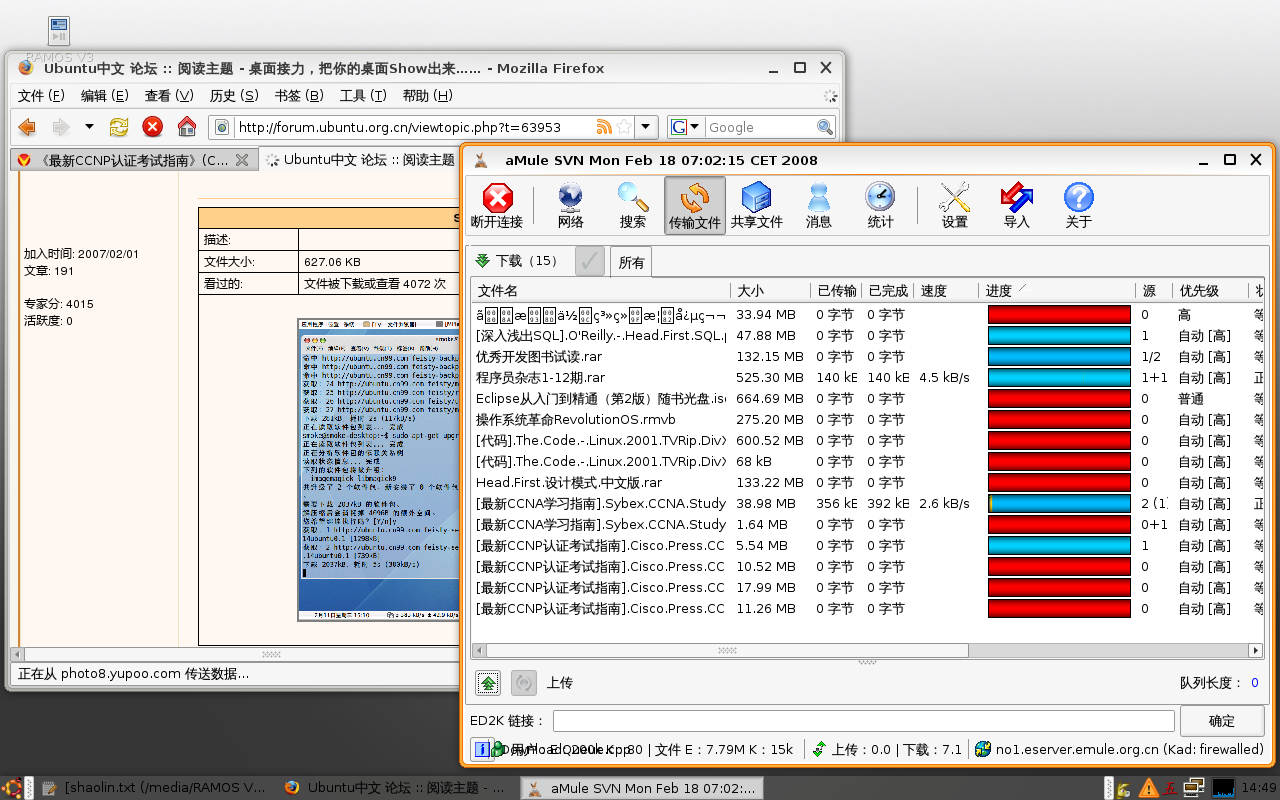The image size is (1280, 800).
Task: Click the 导入 import toolbar icon
Action: click(x=1016, y=197)
